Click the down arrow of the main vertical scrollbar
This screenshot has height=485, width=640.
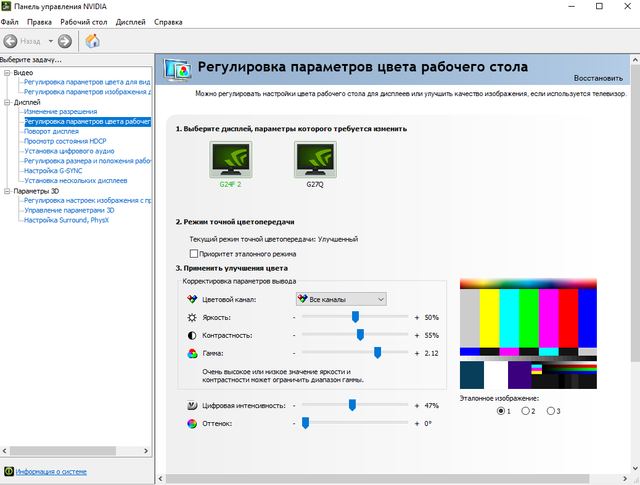636,468
